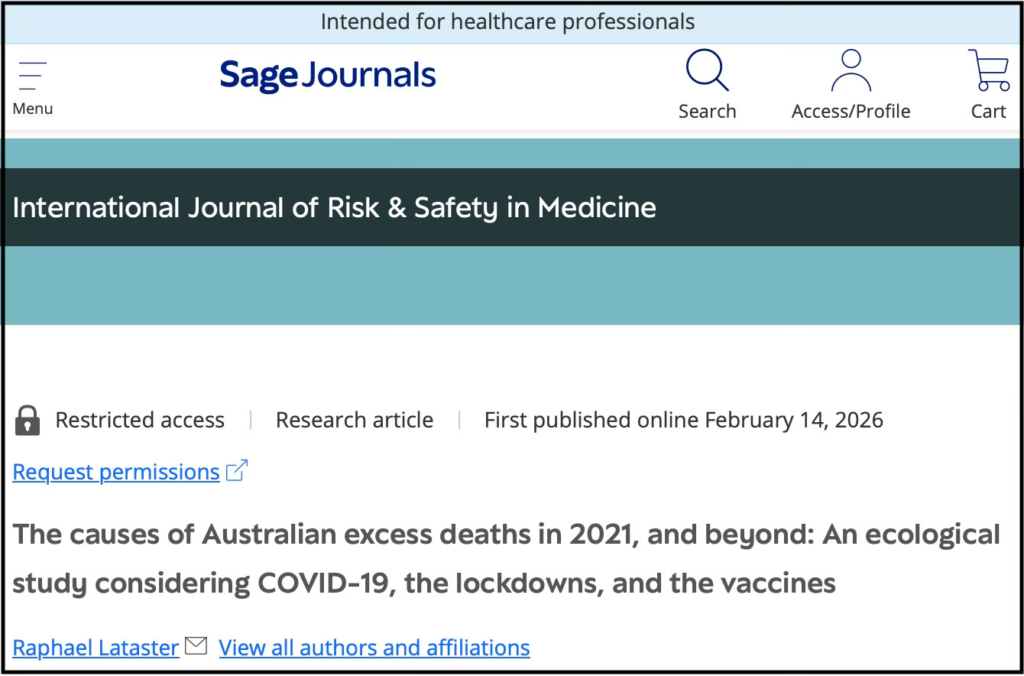Click the Australian excess deaths article title
This screenshot has width=1024, height=676.
click(506, 558)
